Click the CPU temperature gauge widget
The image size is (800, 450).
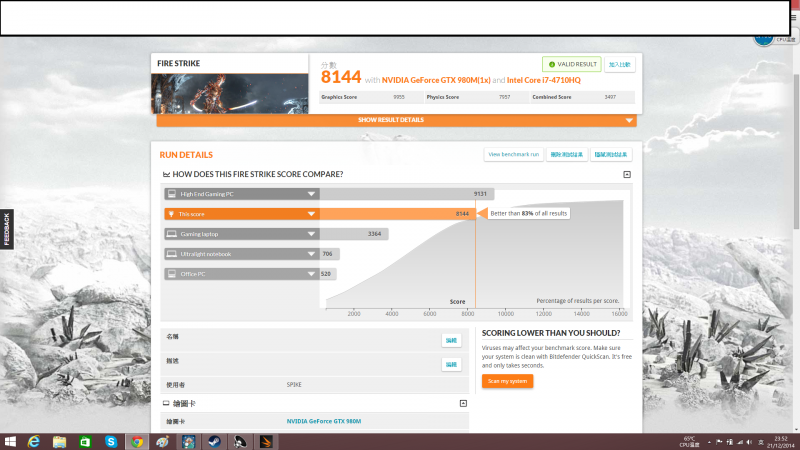[764, 40]
